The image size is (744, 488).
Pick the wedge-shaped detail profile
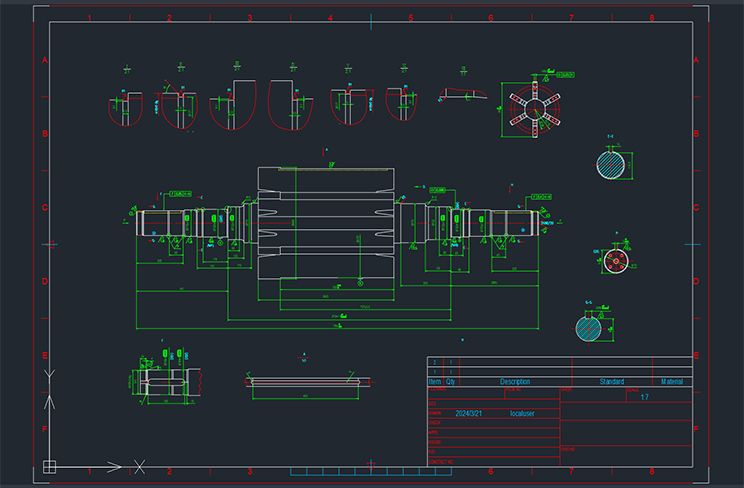pos(464,95)
